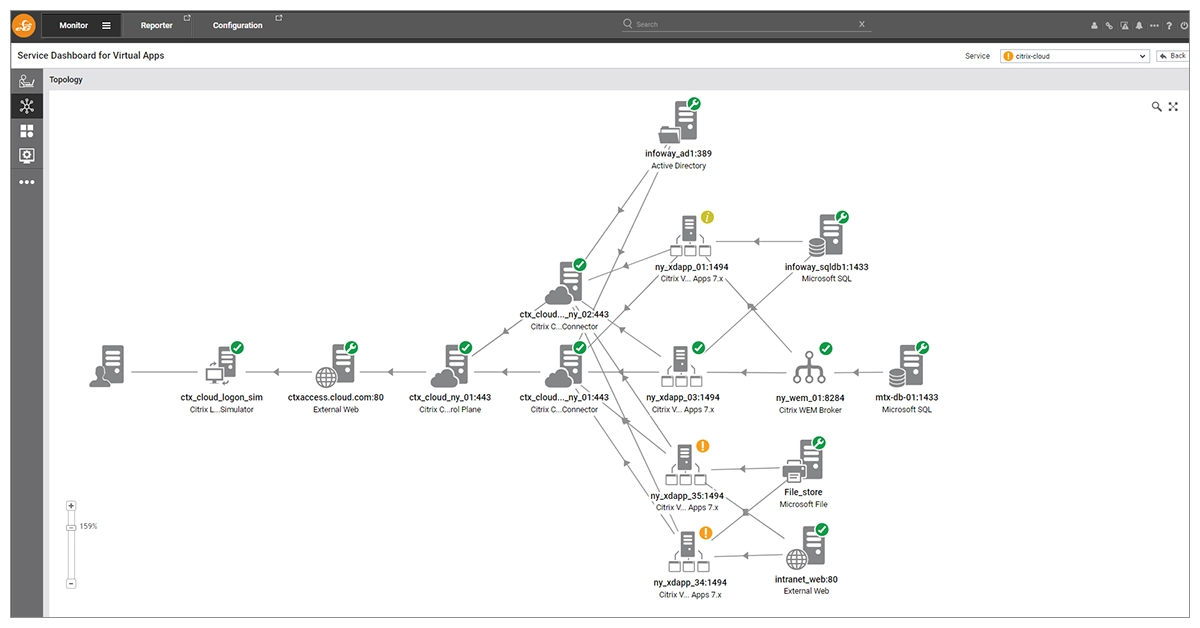Open the header more-options ellipsis
The width and height of the screenshot is (1200, 628).
click(x=1154, y=26)
